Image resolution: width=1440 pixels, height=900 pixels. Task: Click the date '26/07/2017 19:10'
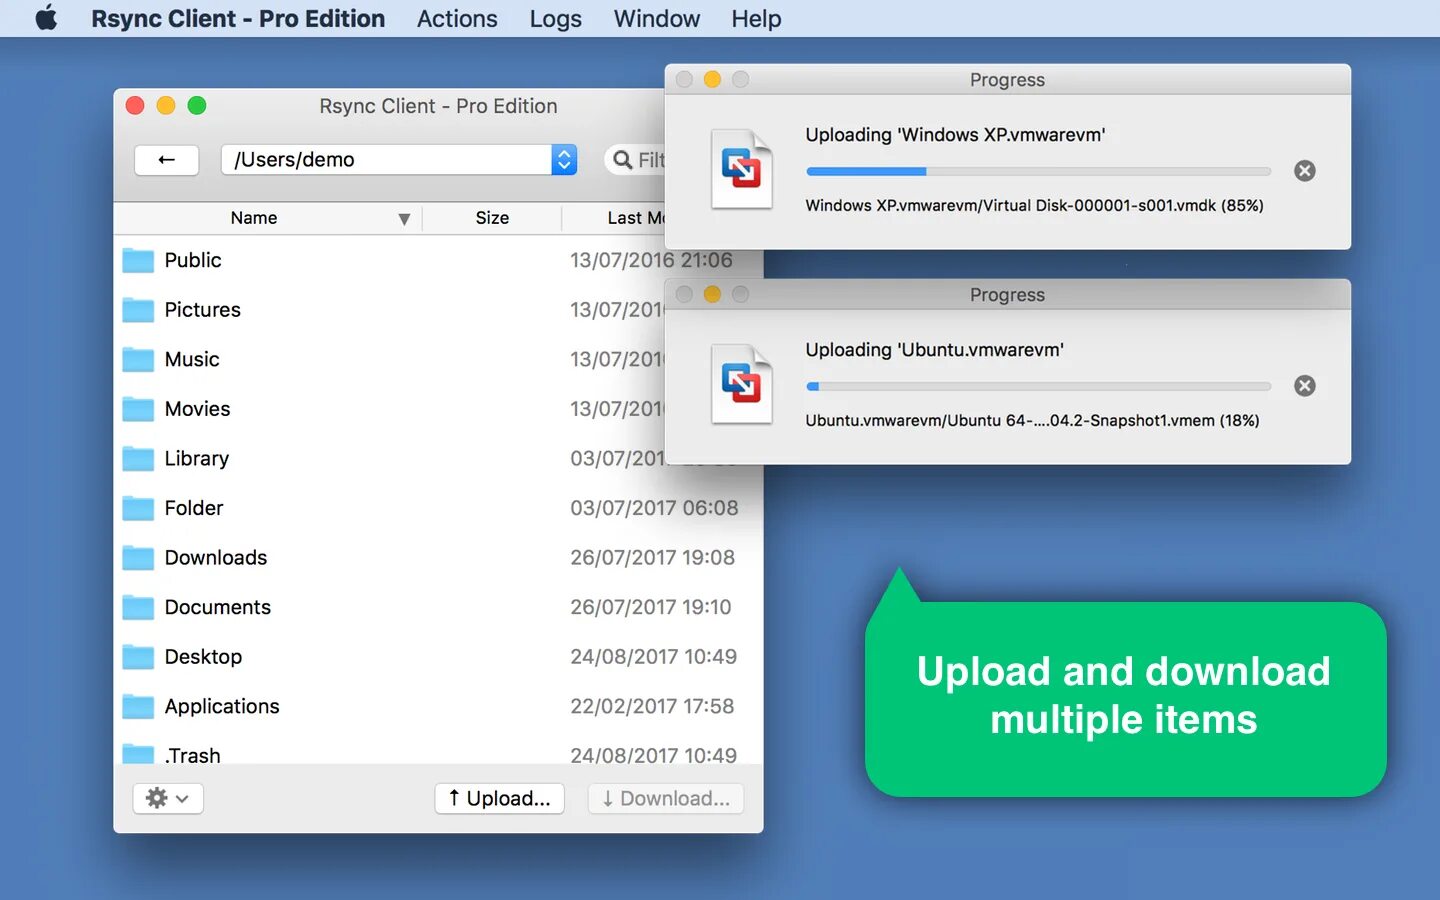pos(651,607)
